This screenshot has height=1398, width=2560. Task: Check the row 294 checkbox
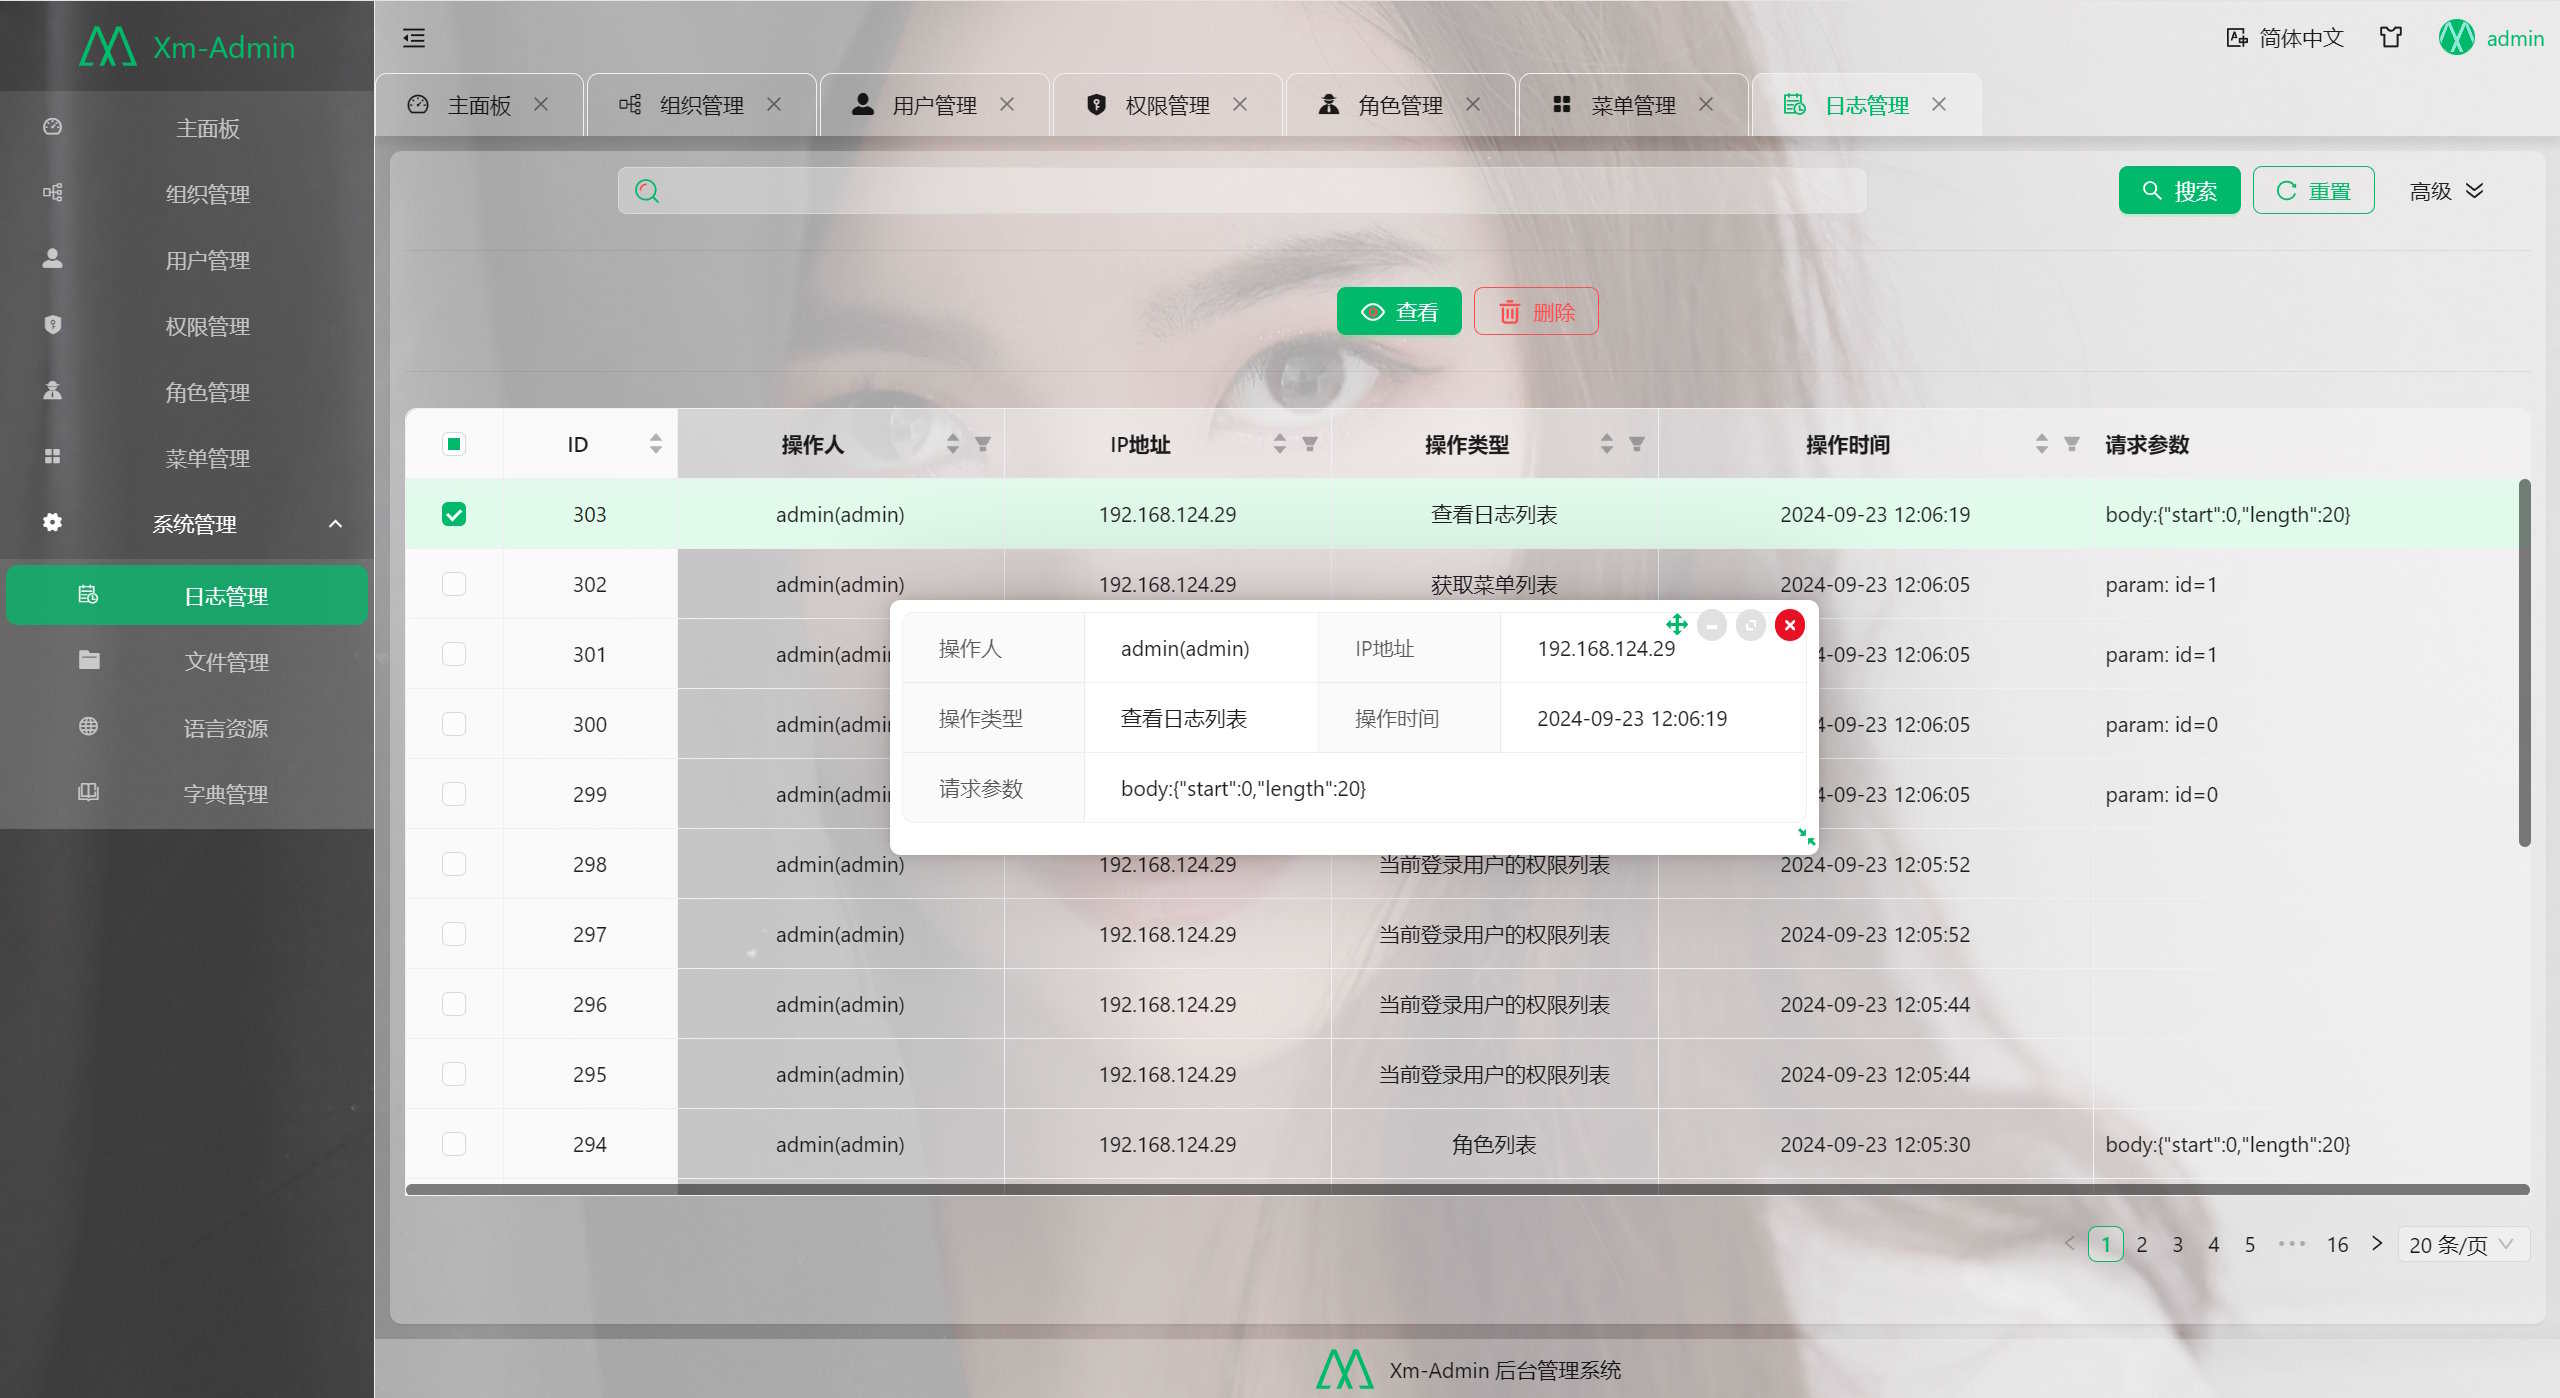point(454,1144)
